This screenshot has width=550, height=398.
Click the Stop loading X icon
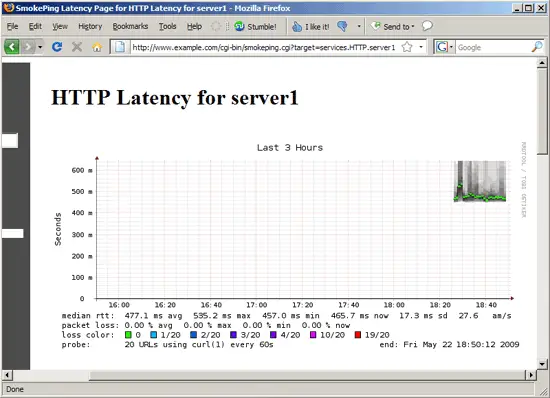point(77,47)
